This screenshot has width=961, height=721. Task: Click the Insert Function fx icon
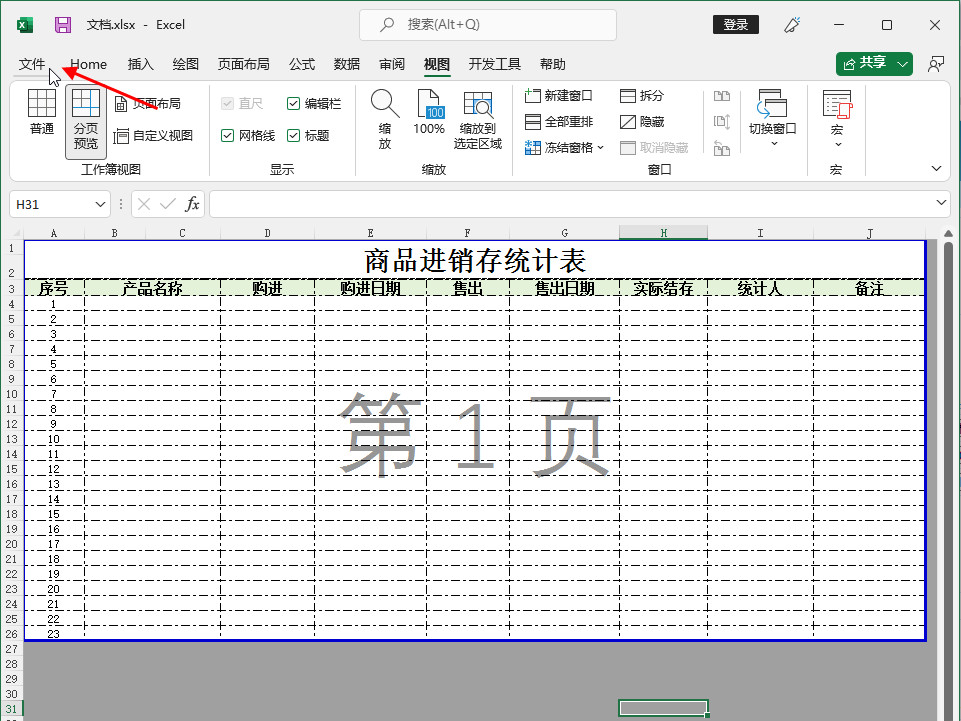(x=192, y=204)
